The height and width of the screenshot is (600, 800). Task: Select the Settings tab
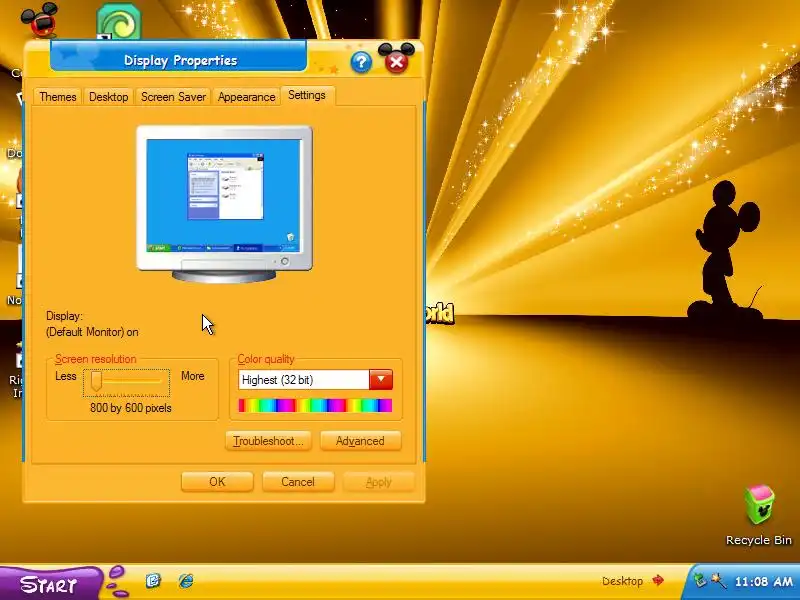click(307, 95)
